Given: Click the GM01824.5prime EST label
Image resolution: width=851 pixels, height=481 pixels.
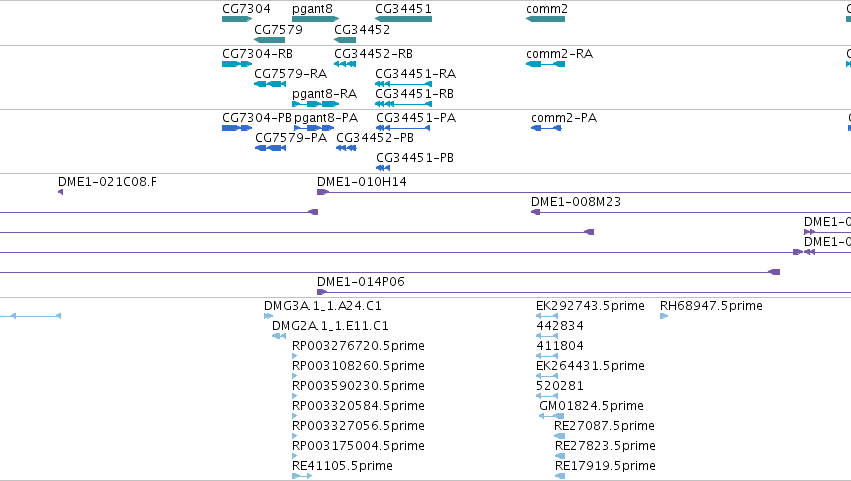Looking at the screenshot, I should (x=592, y=406).
